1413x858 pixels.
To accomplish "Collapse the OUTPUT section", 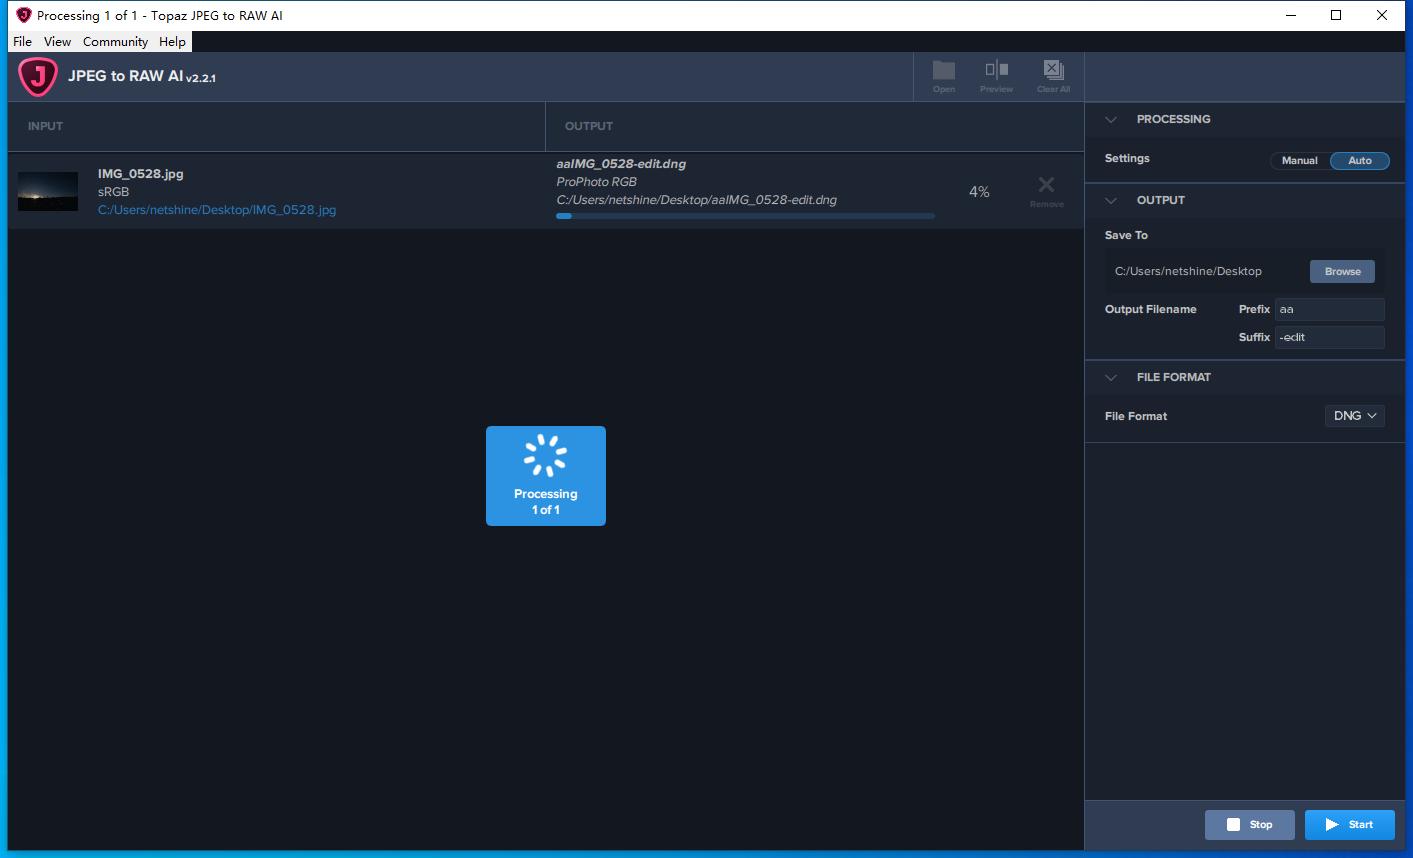I will point(1110,200).
